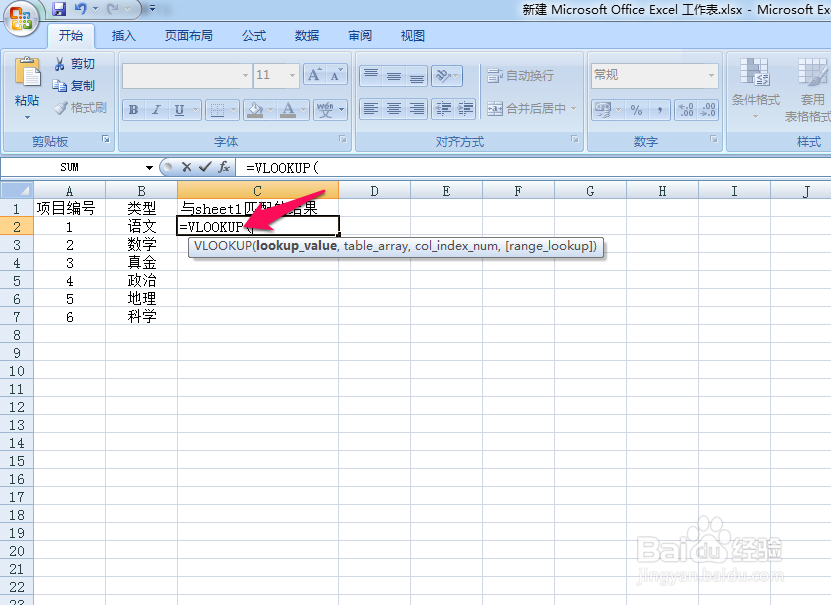Expand the 粘贴 options arrow

27,117
